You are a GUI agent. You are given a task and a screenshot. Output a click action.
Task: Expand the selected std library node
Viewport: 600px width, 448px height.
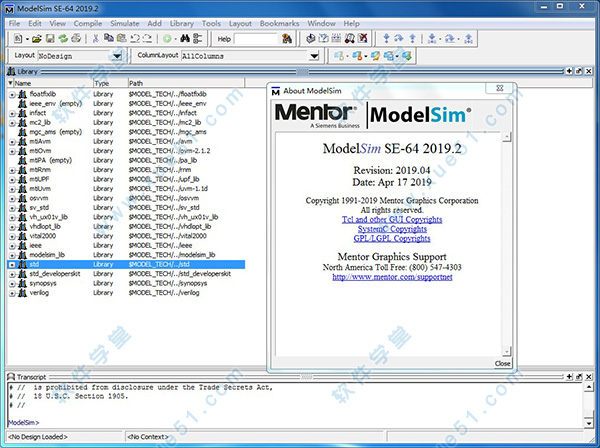(x=12, y=265)
